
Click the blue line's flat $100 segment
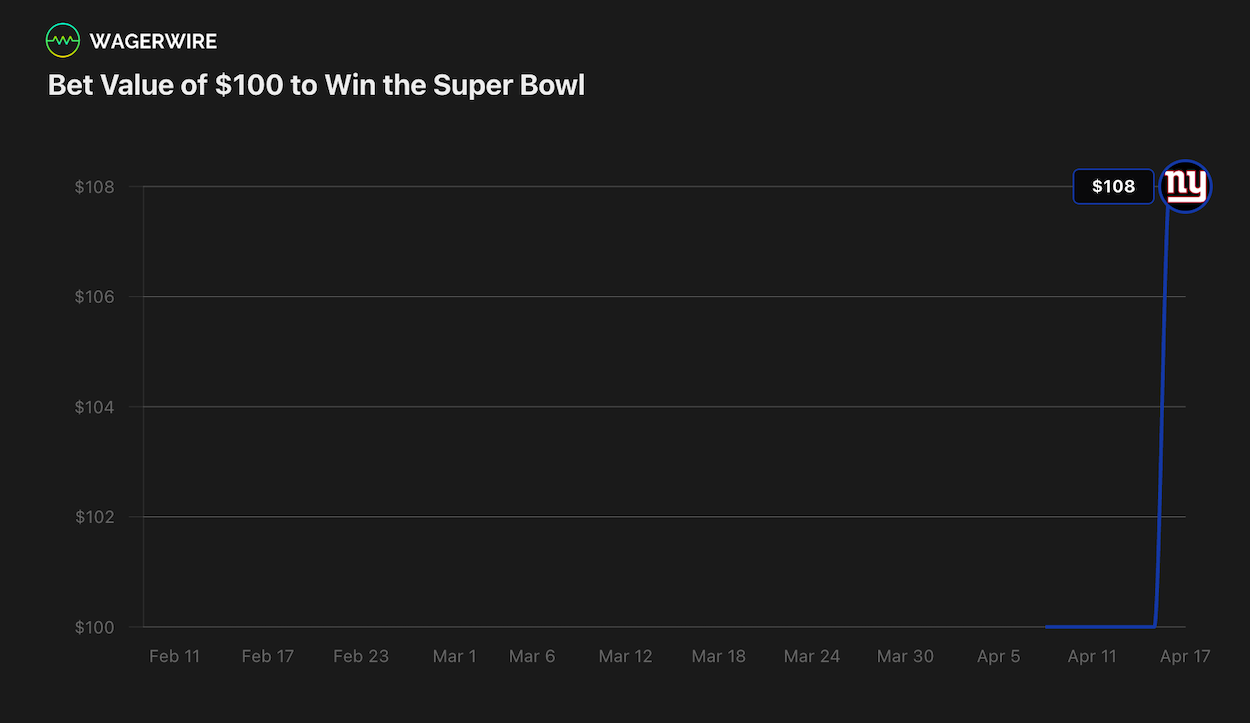point(1100,627)
